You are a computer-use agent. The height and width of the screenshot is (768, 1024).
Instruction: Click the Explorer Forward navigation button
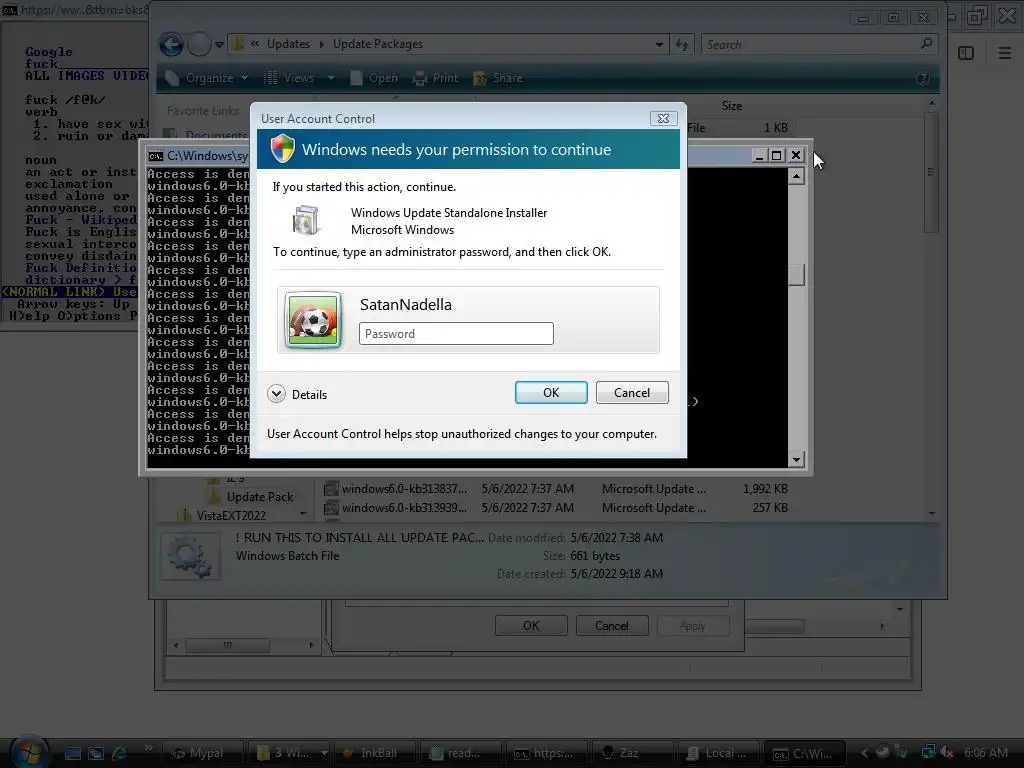point(199,44)
